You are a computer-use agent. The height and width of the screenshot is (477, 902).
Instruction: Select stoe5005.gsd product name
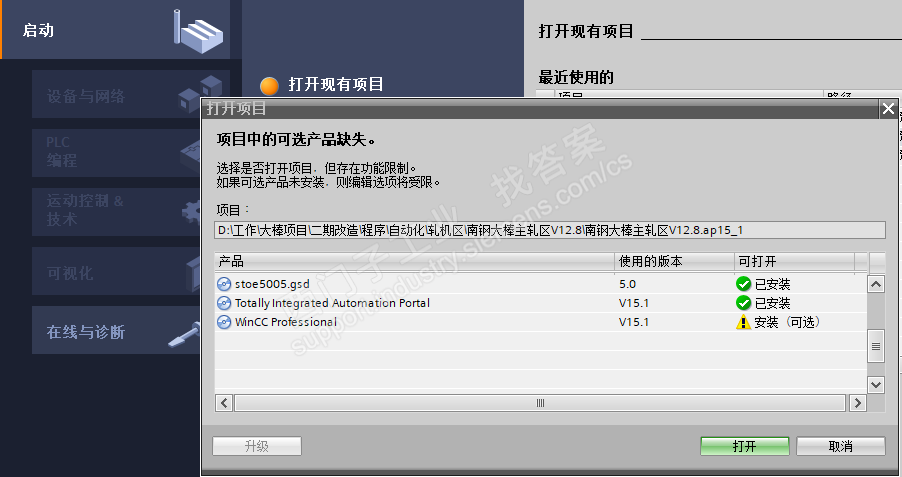click(272, 284)
